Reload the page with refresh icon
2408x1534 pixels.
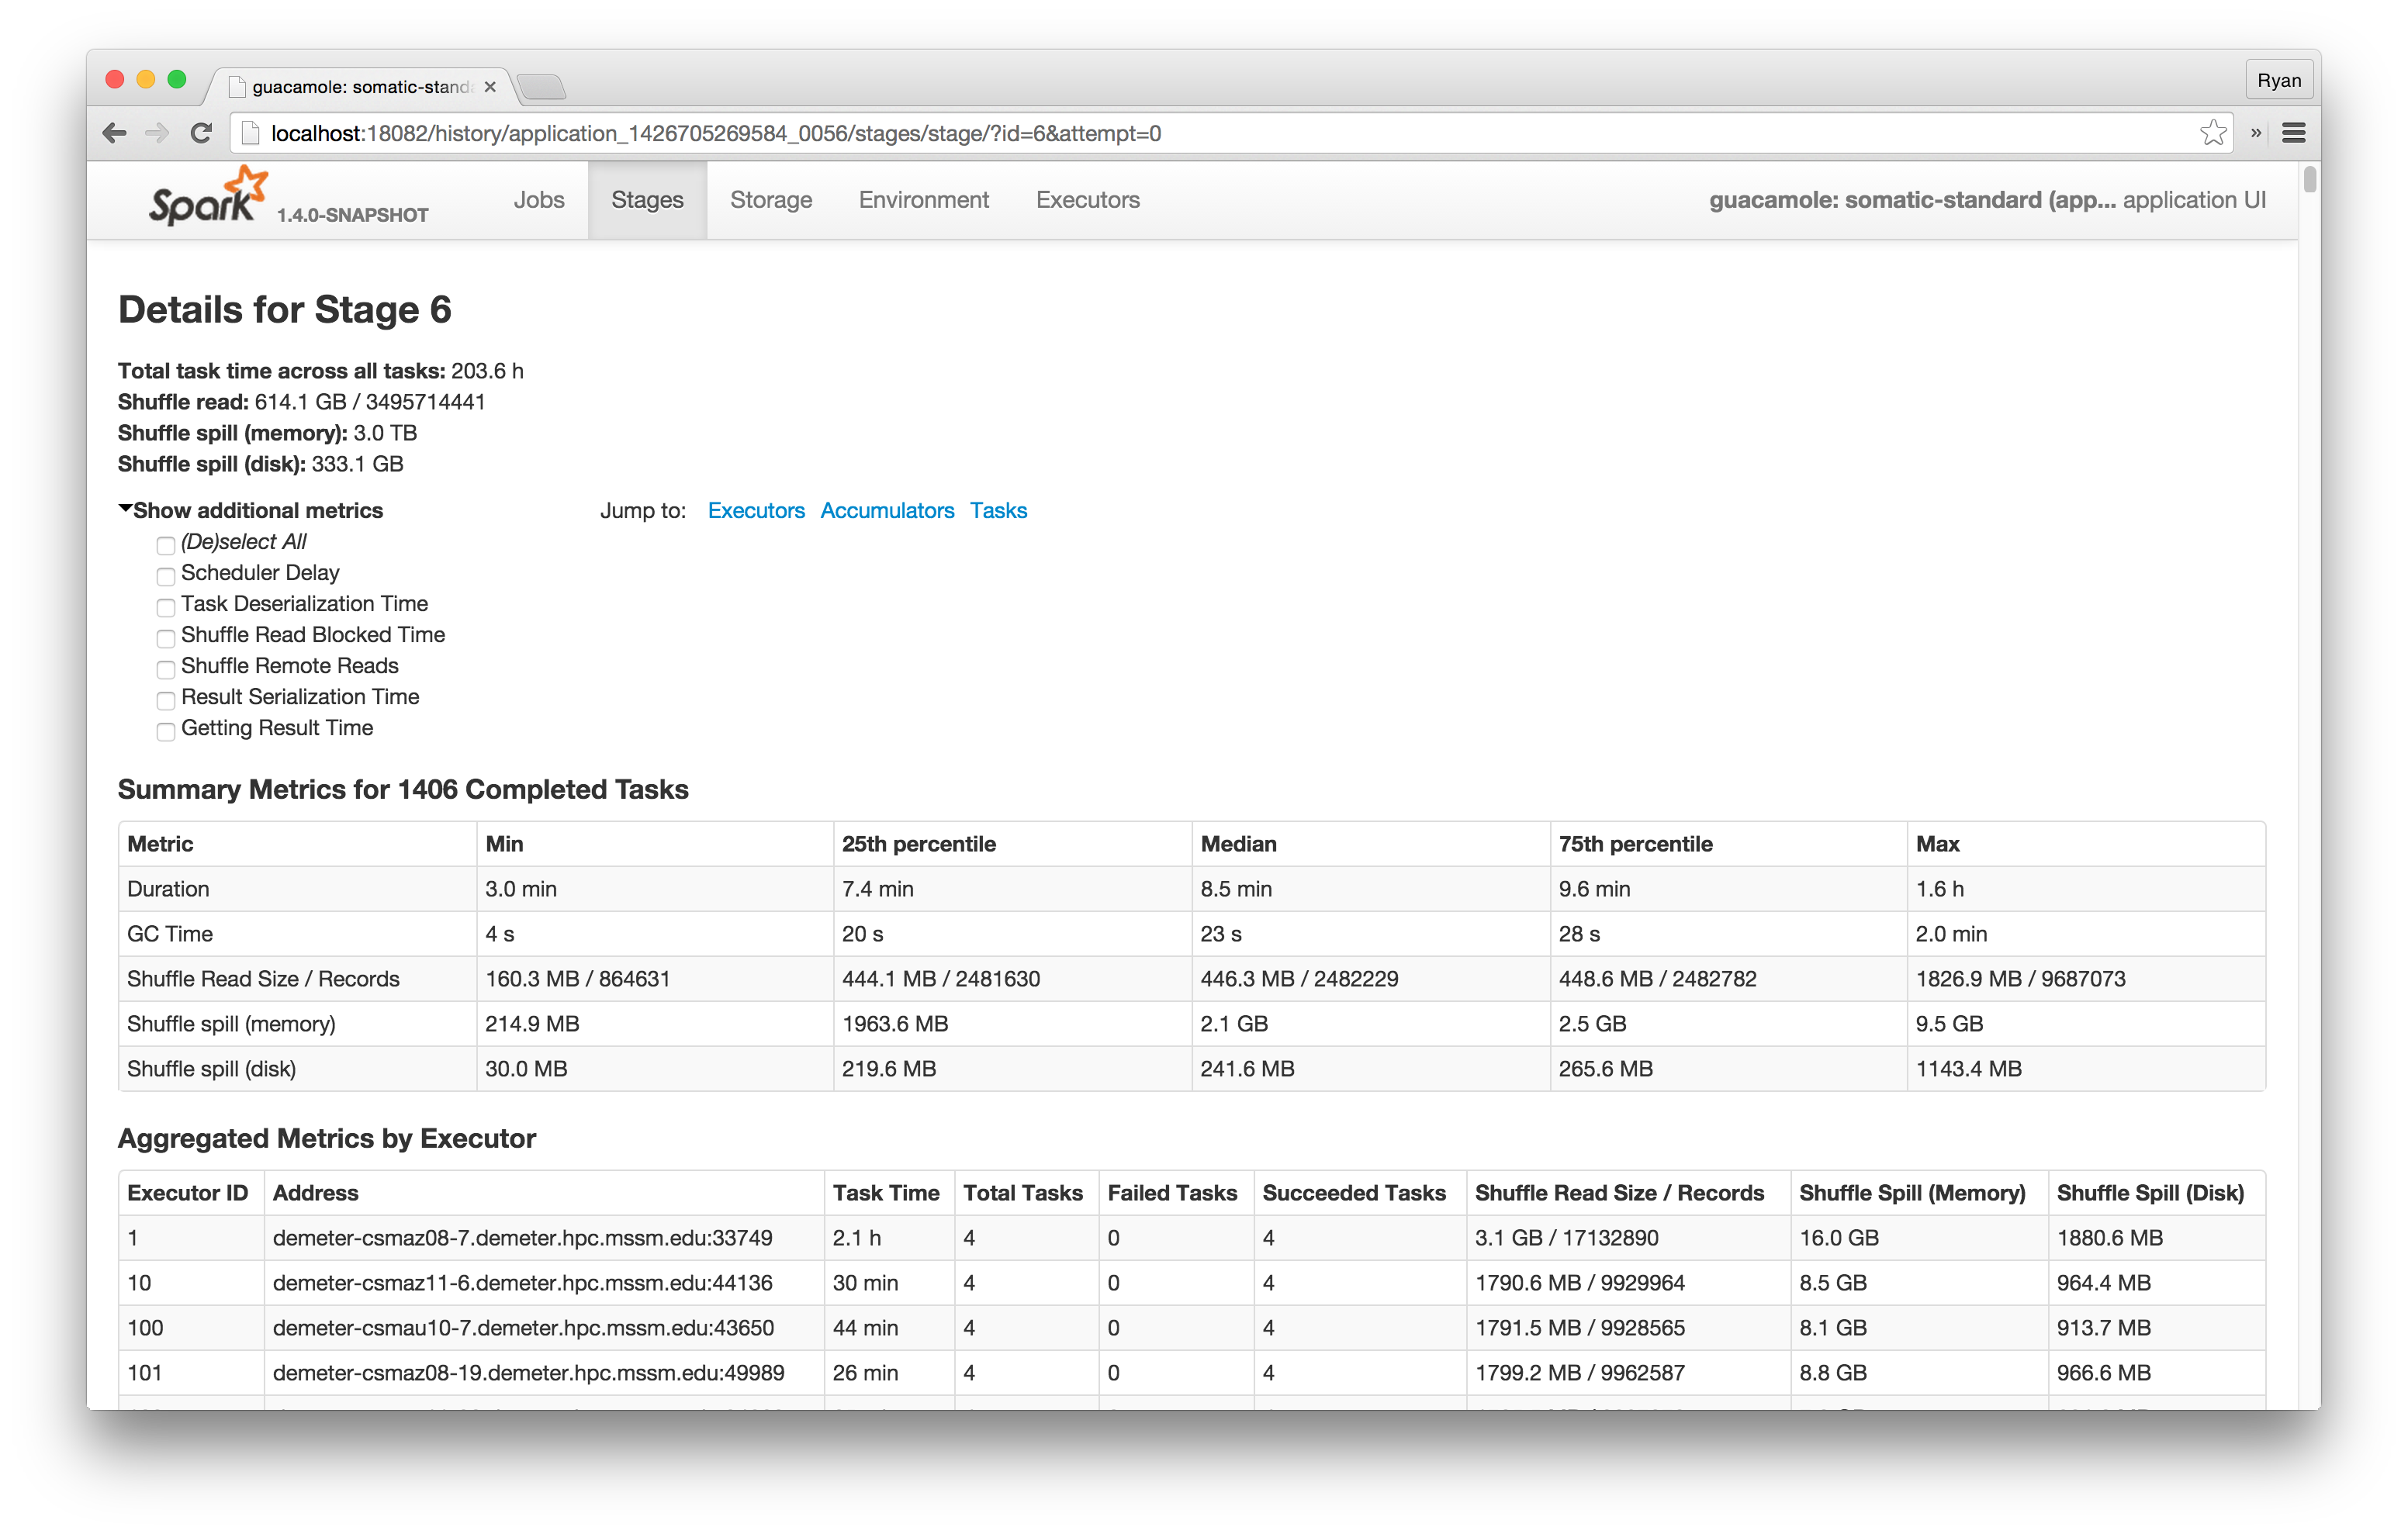click(x=201, y=133)
